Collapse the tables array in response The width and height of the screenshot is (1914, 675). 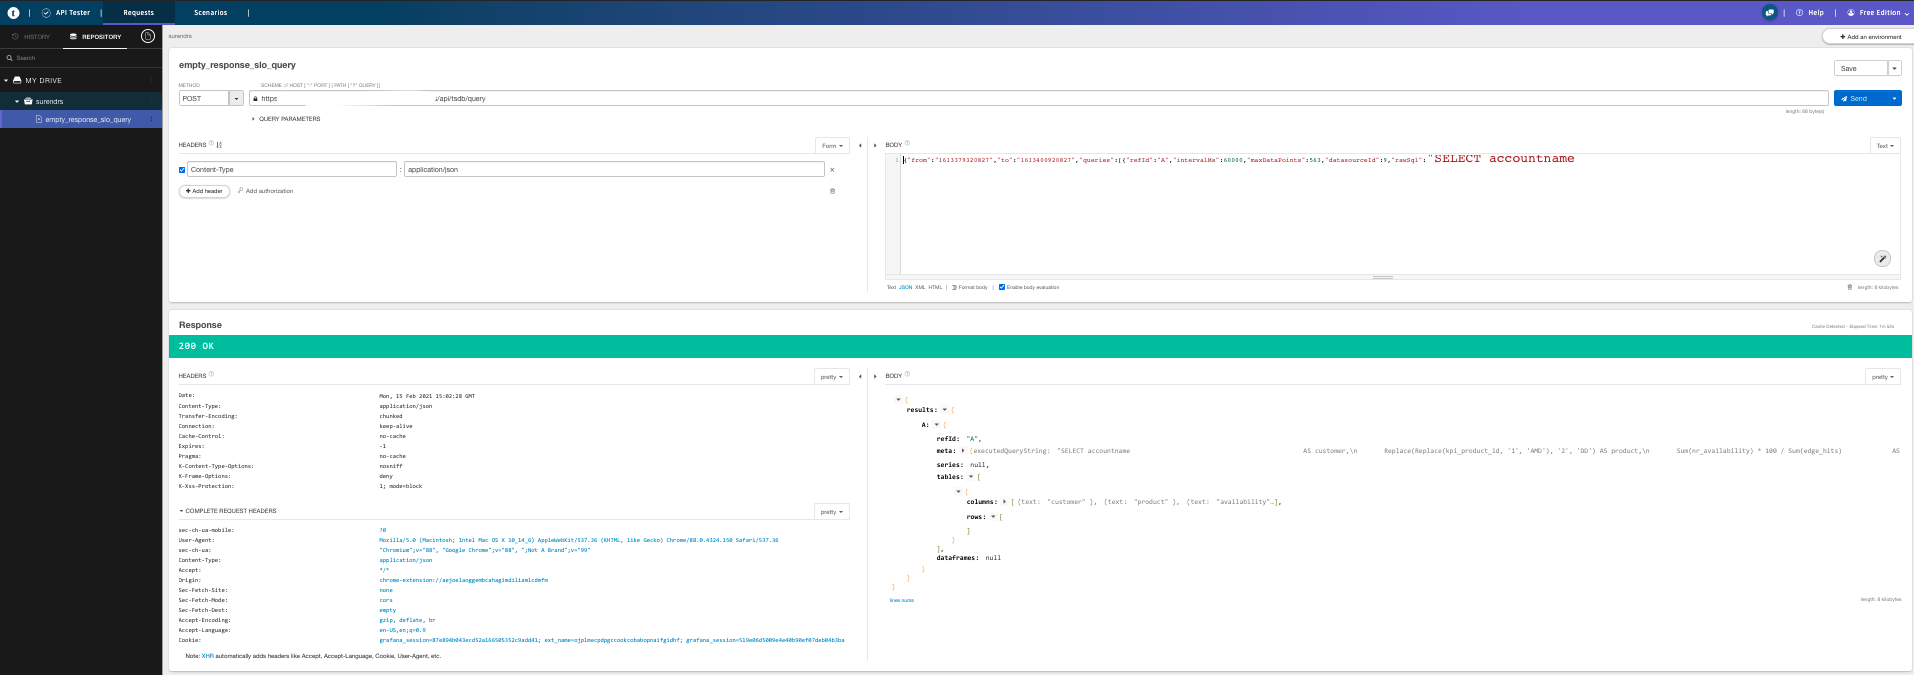click(x=971, y=477)
